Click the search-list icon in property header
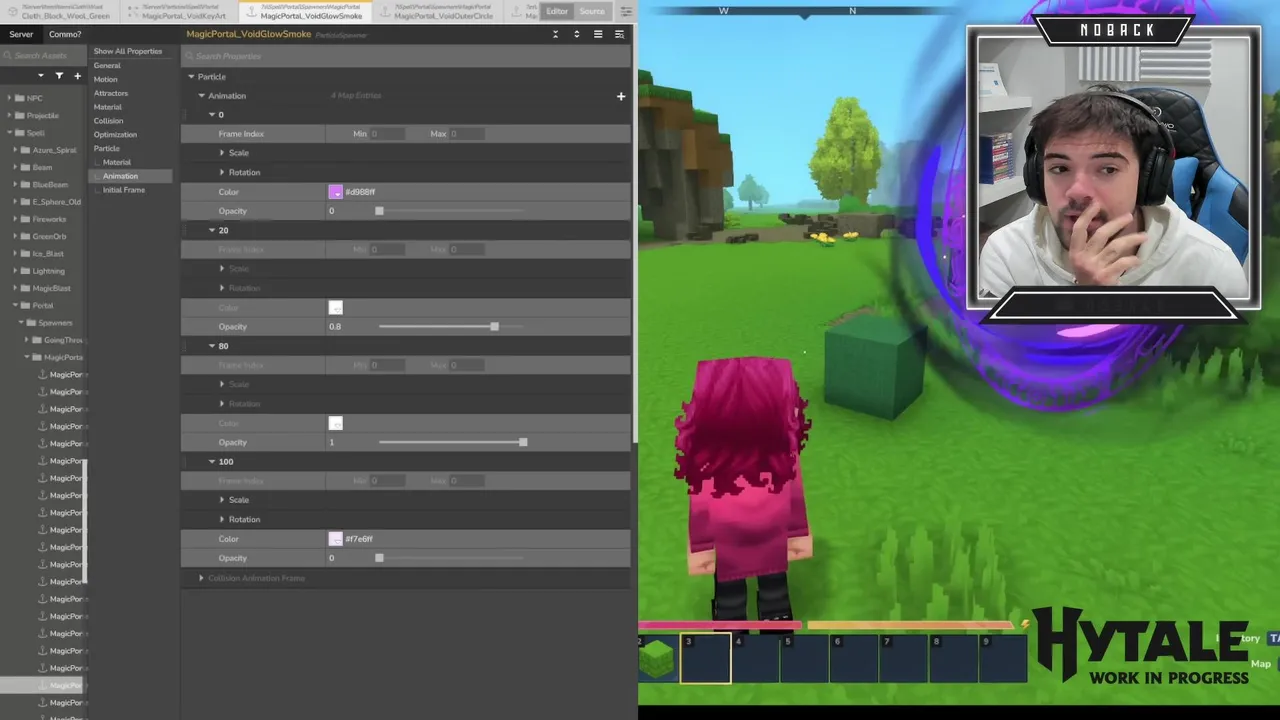Viewport: 1280px width, 720px height. click(x=619, y=34)
